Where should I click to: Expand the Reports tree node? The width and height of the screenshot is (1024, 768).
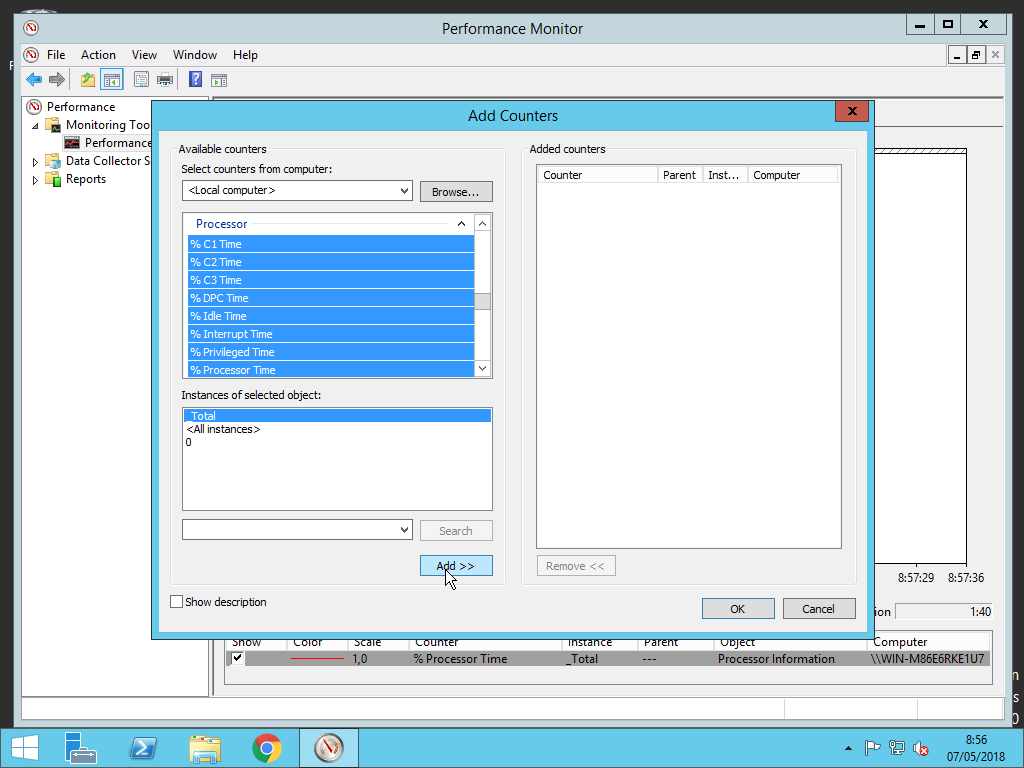point(35,180)
